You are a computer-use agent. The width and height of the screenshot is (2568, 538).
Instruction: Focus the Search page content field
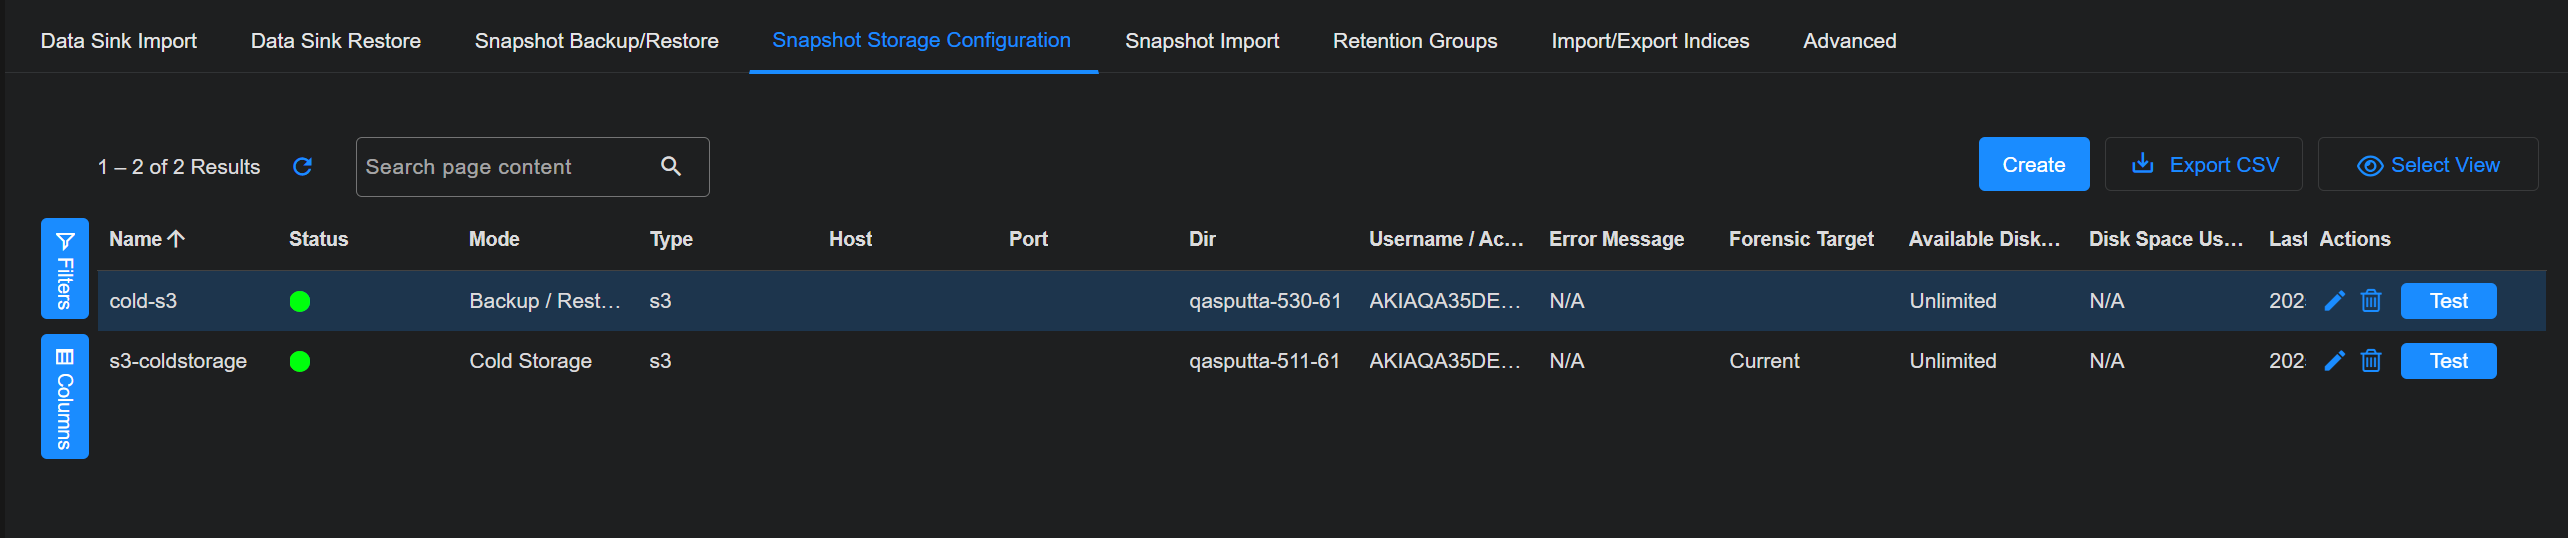pos(505,167)
